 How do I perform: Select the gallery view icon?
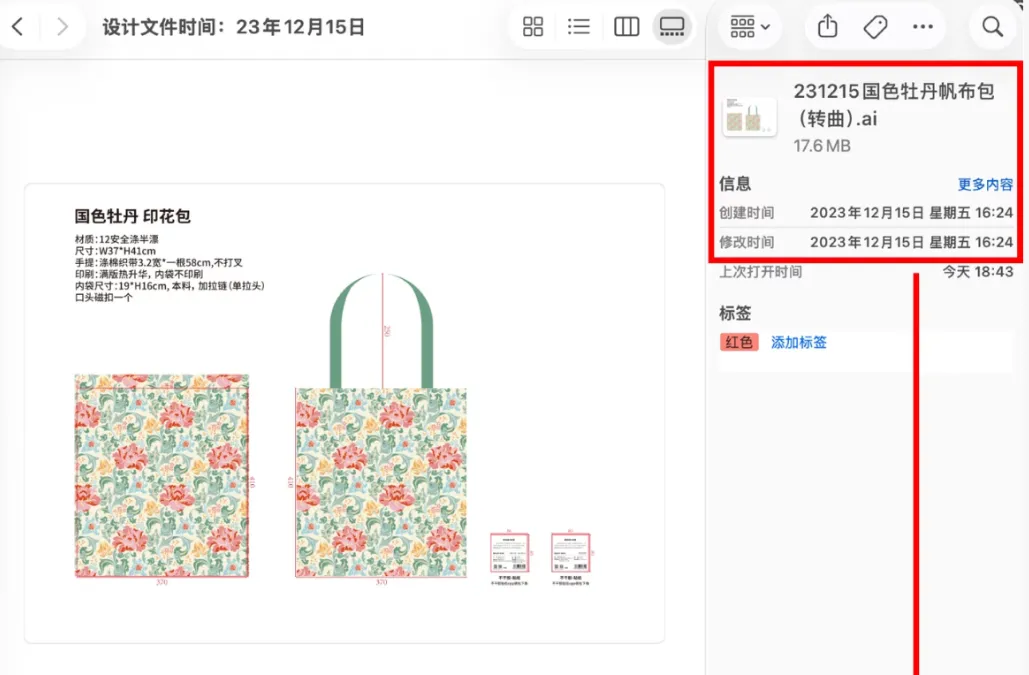tap(672, 27)
